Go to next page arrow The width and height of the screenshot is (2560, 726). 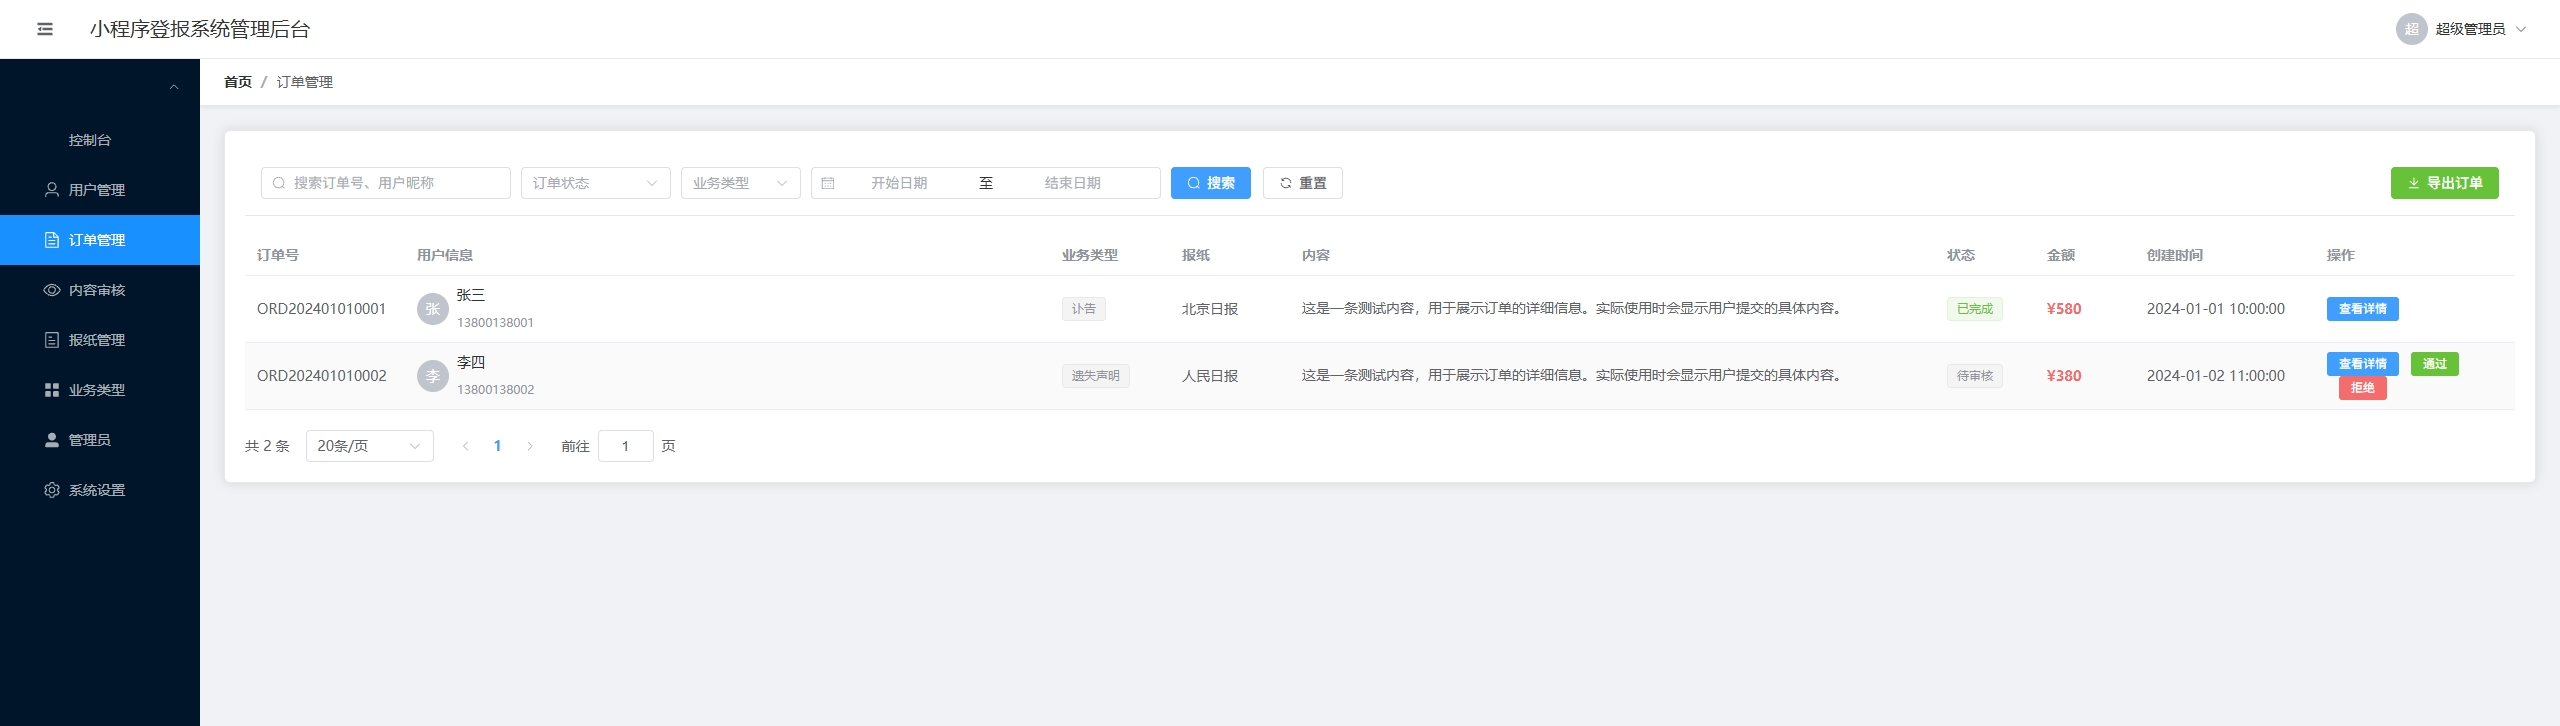coord(530,446)
